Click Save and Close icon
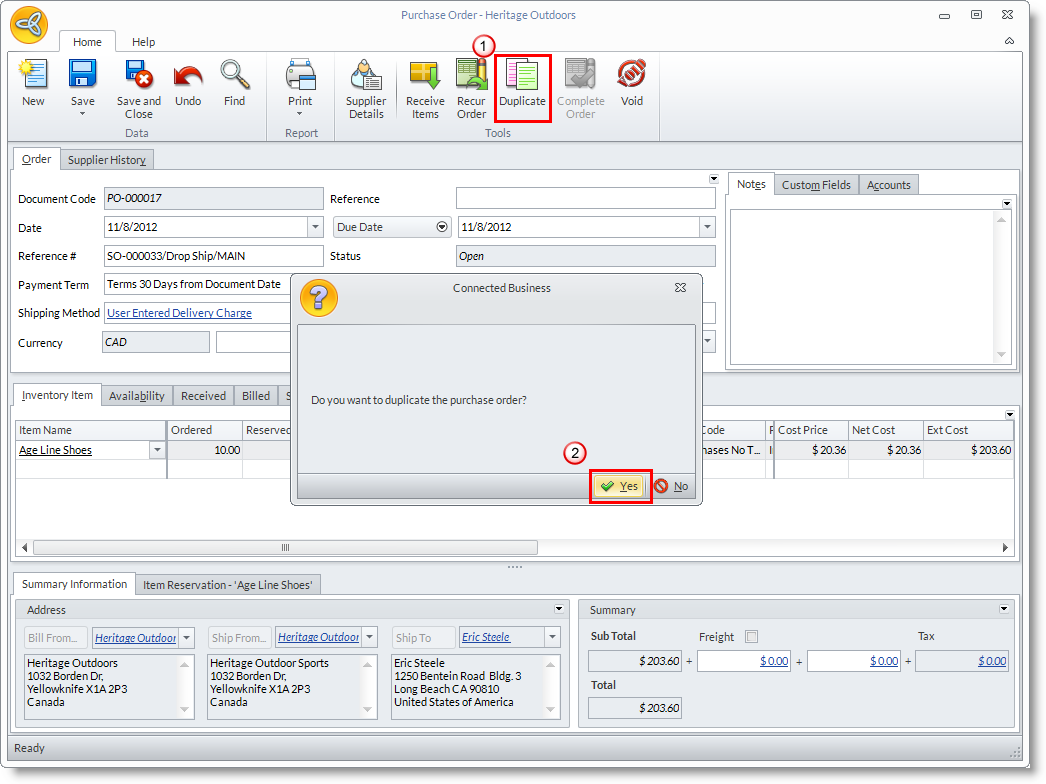This screenshot has height=784, width=1046. click(138, 88)
